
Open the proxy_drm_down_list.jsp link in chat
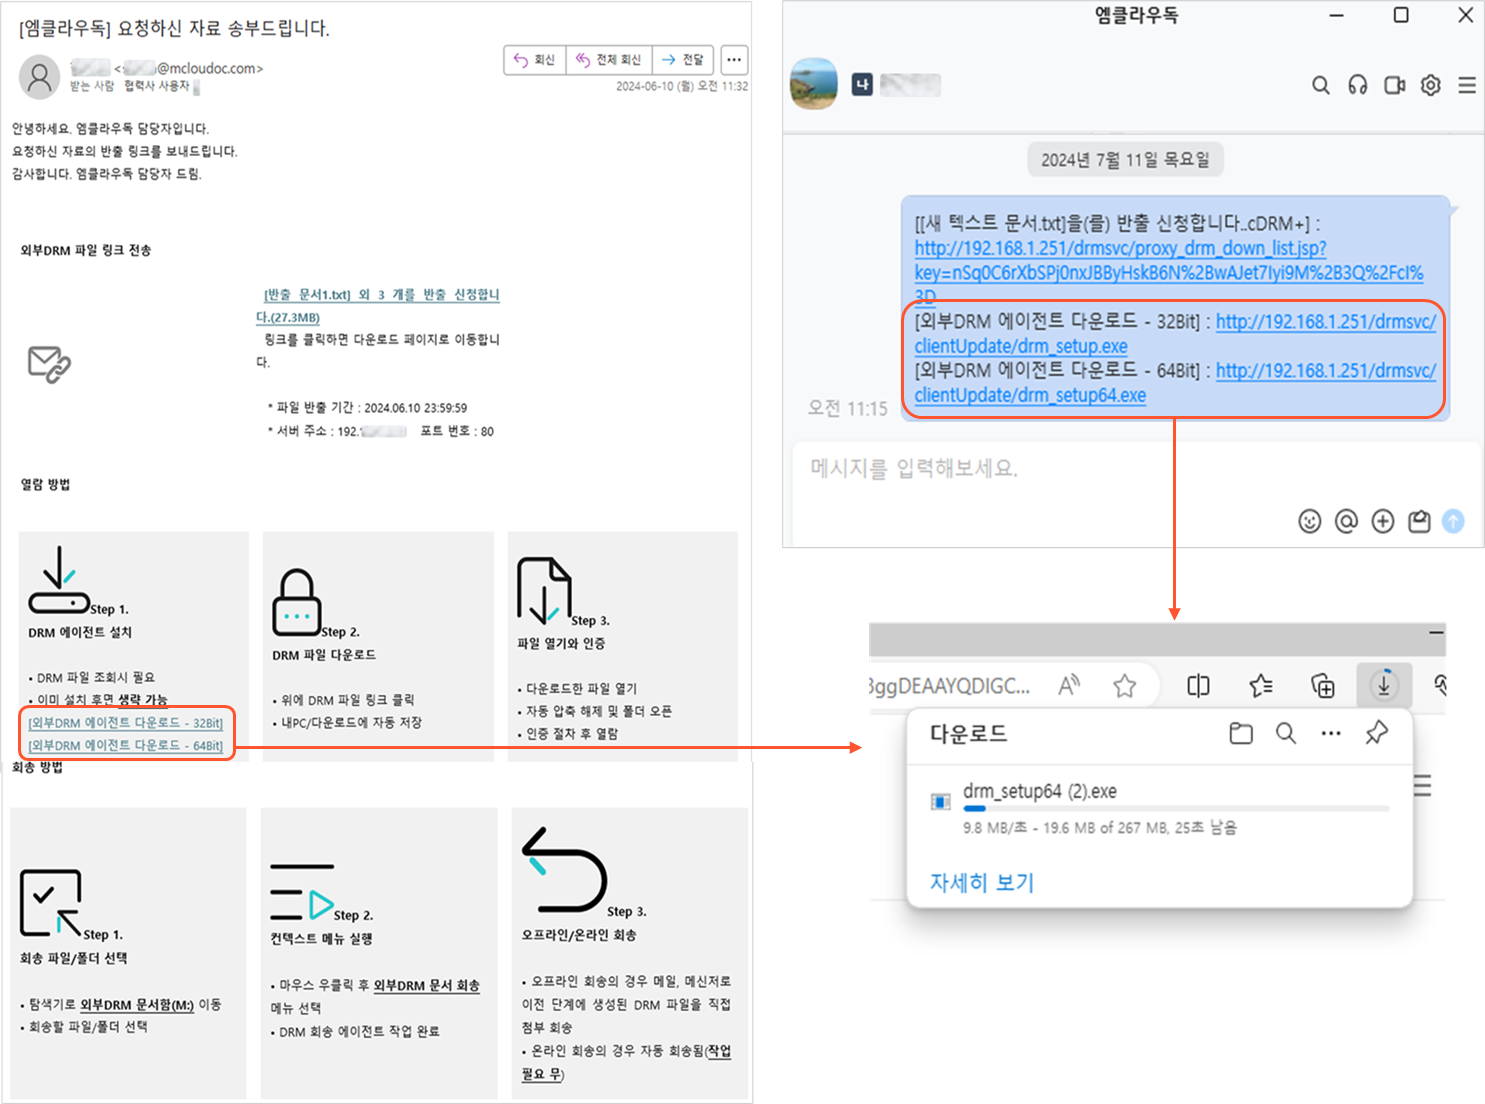[x=1169, y=273]
